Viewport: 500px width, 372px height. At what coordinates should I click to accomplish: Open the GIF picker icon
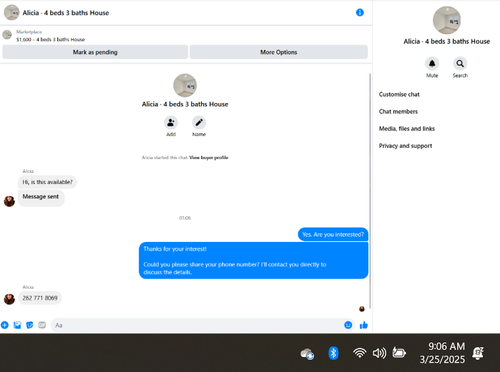click(x=42, y=325)
